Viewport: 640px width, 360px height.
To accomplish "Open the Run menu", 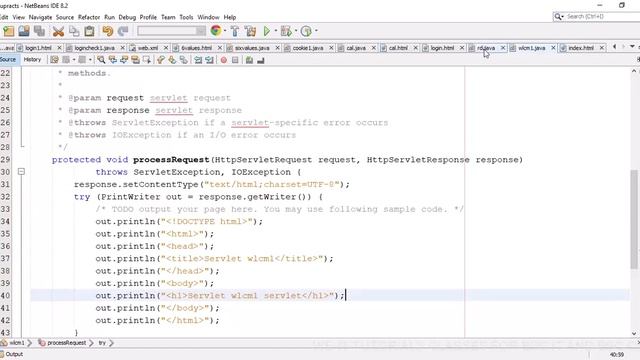I will (109, 17).
